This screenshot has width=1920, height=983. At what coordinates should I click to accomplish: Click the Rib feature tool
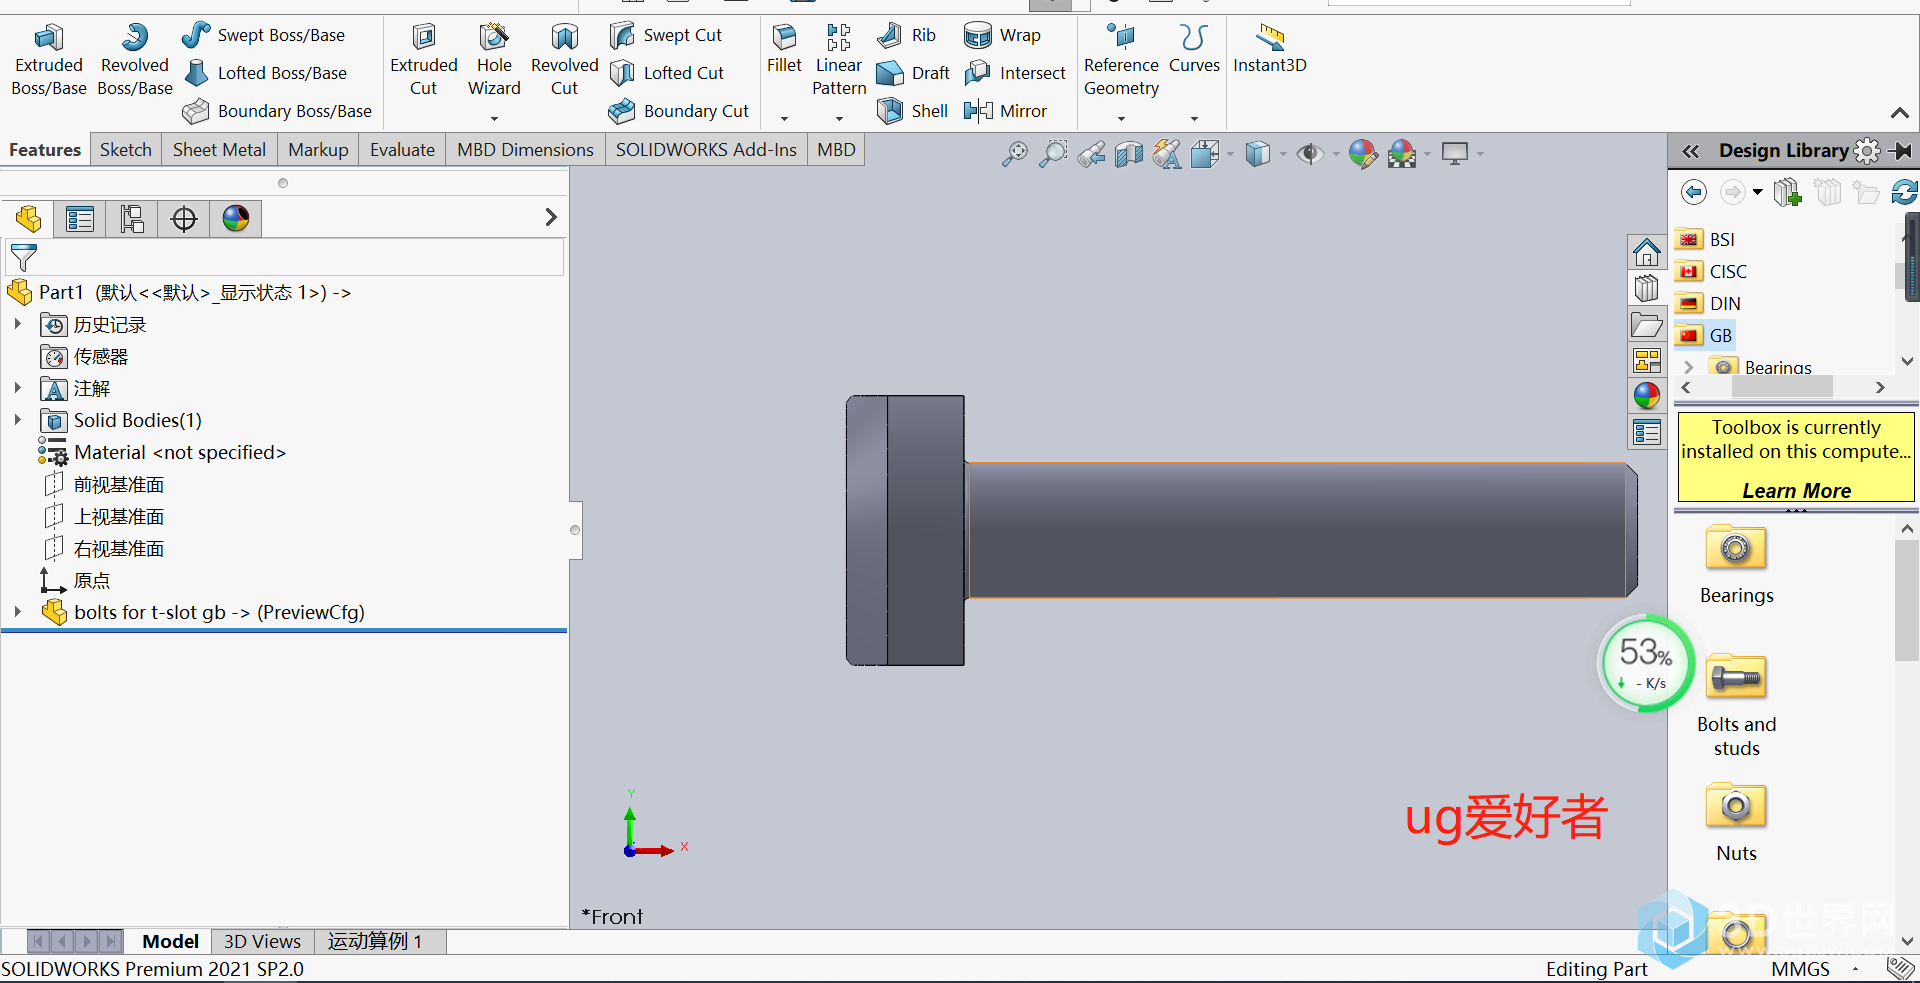coord(907,35)
